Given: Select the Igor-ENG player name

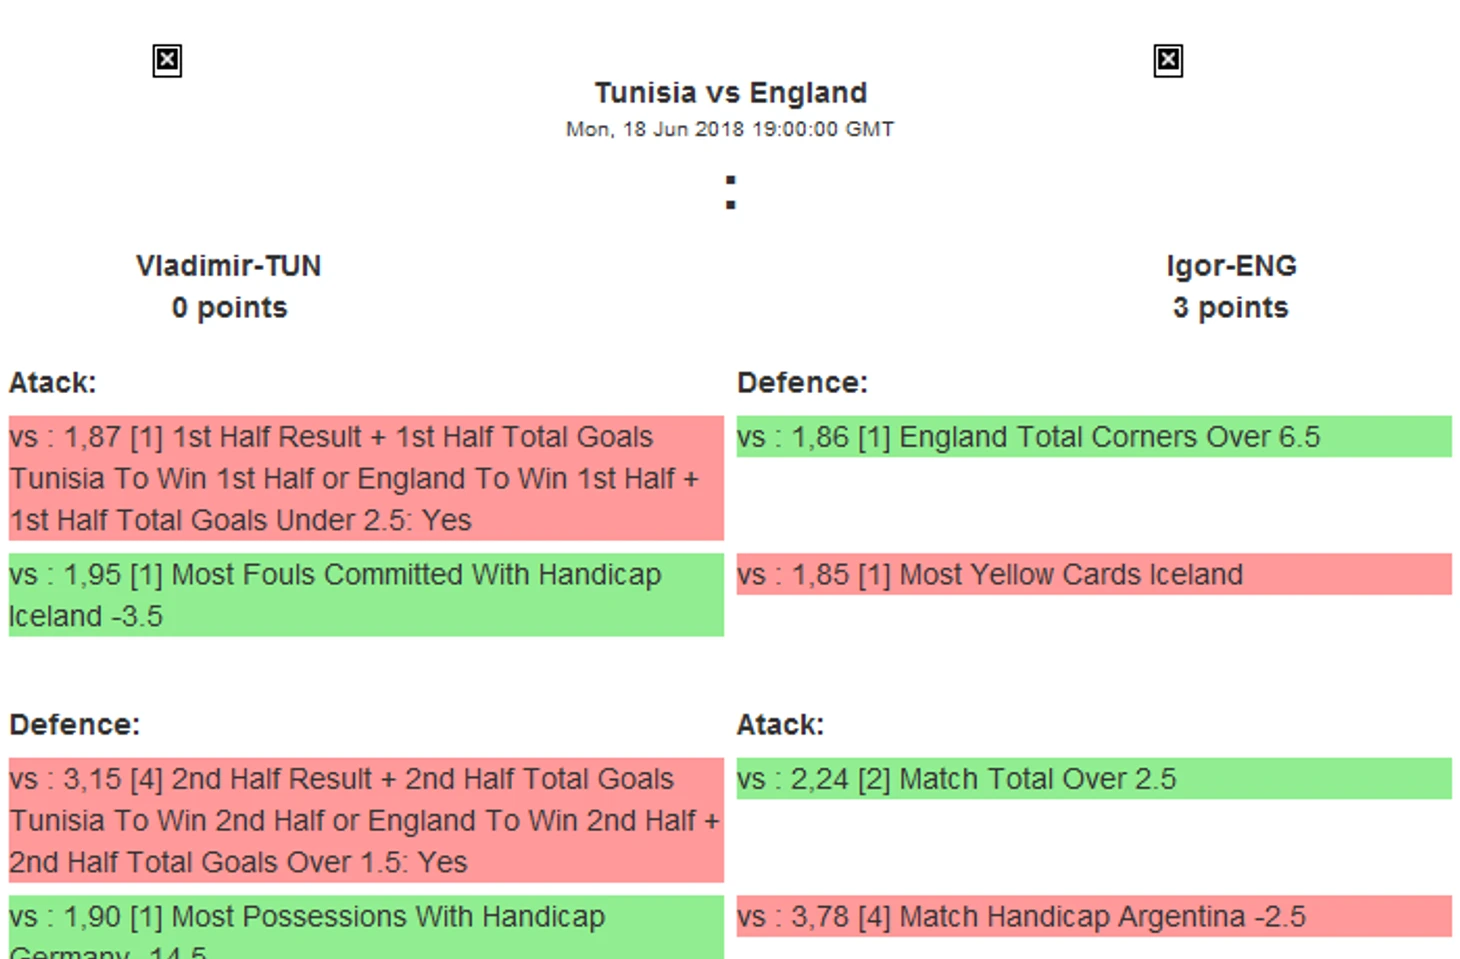Looking at the screenshot, I should (x=1231, y=266).
